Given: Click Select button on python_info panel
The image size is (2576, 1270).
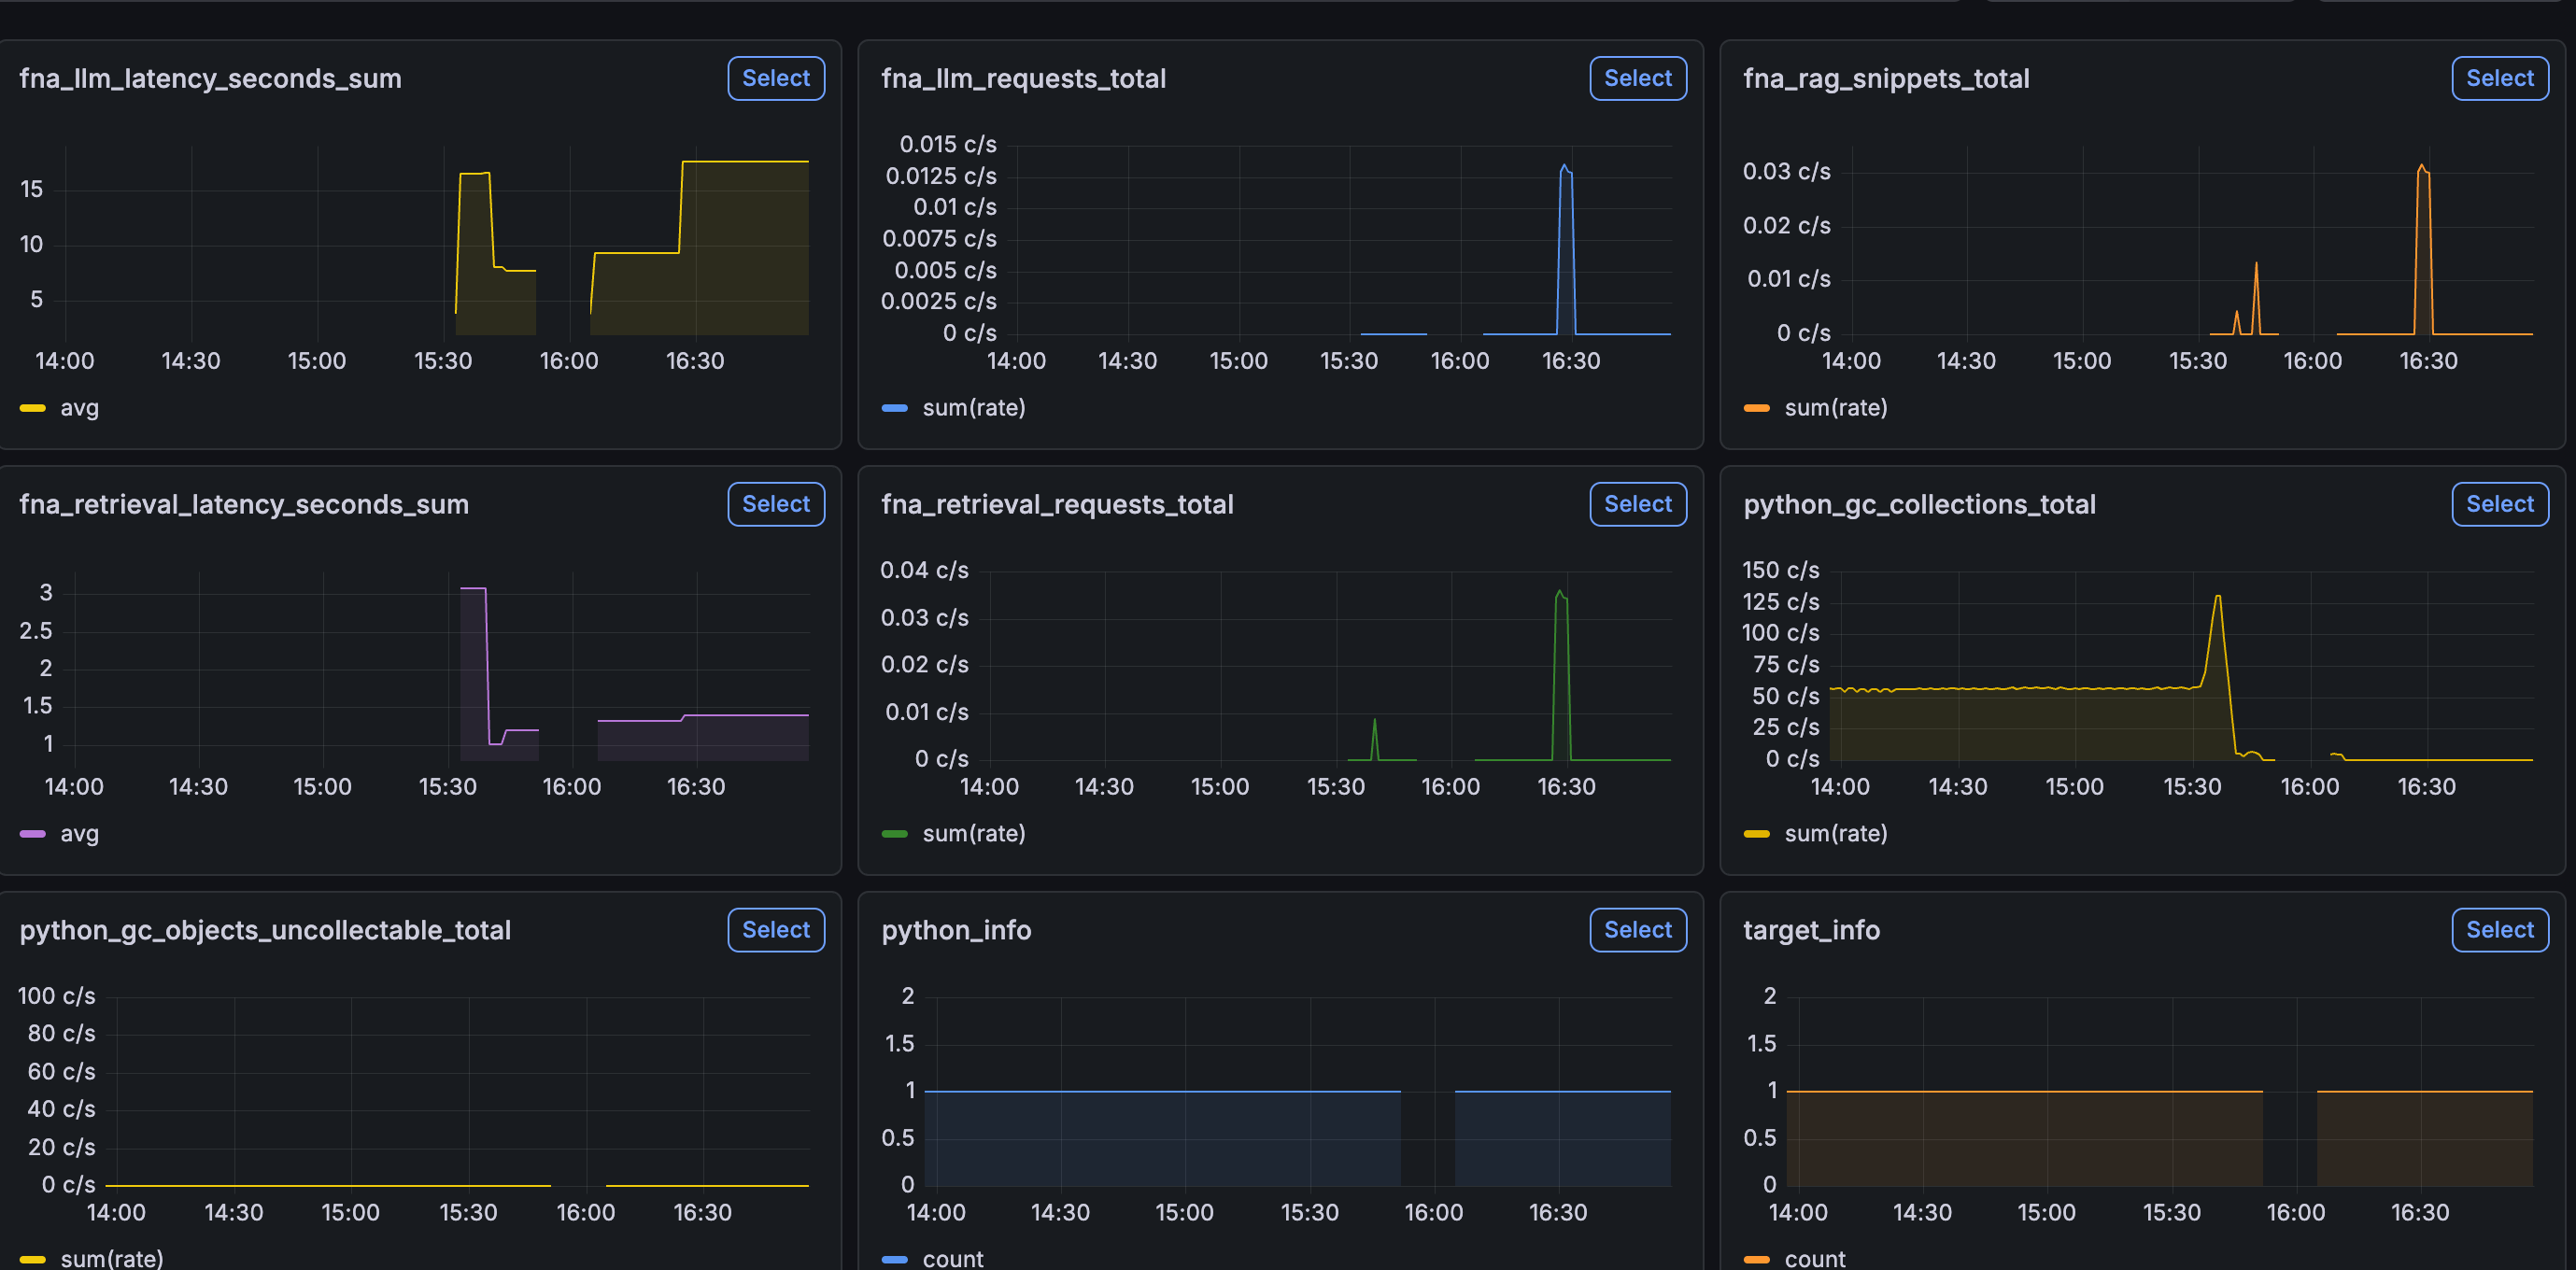Looking at the screenshot, I should point(1637,930).
